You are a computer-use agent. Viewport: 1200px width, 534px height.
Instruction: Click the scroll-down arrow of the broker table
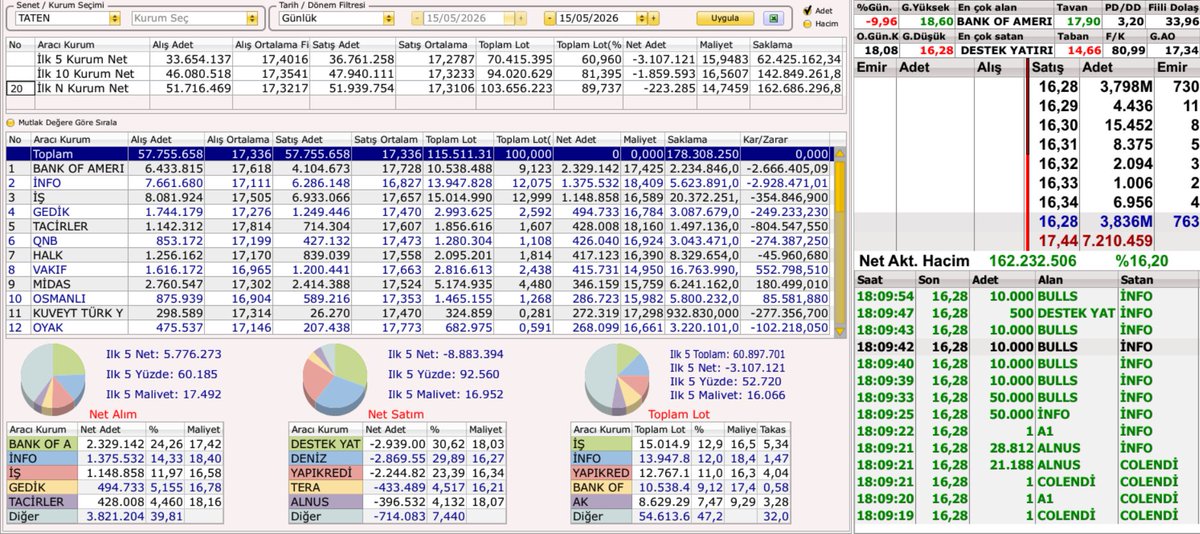840,332
